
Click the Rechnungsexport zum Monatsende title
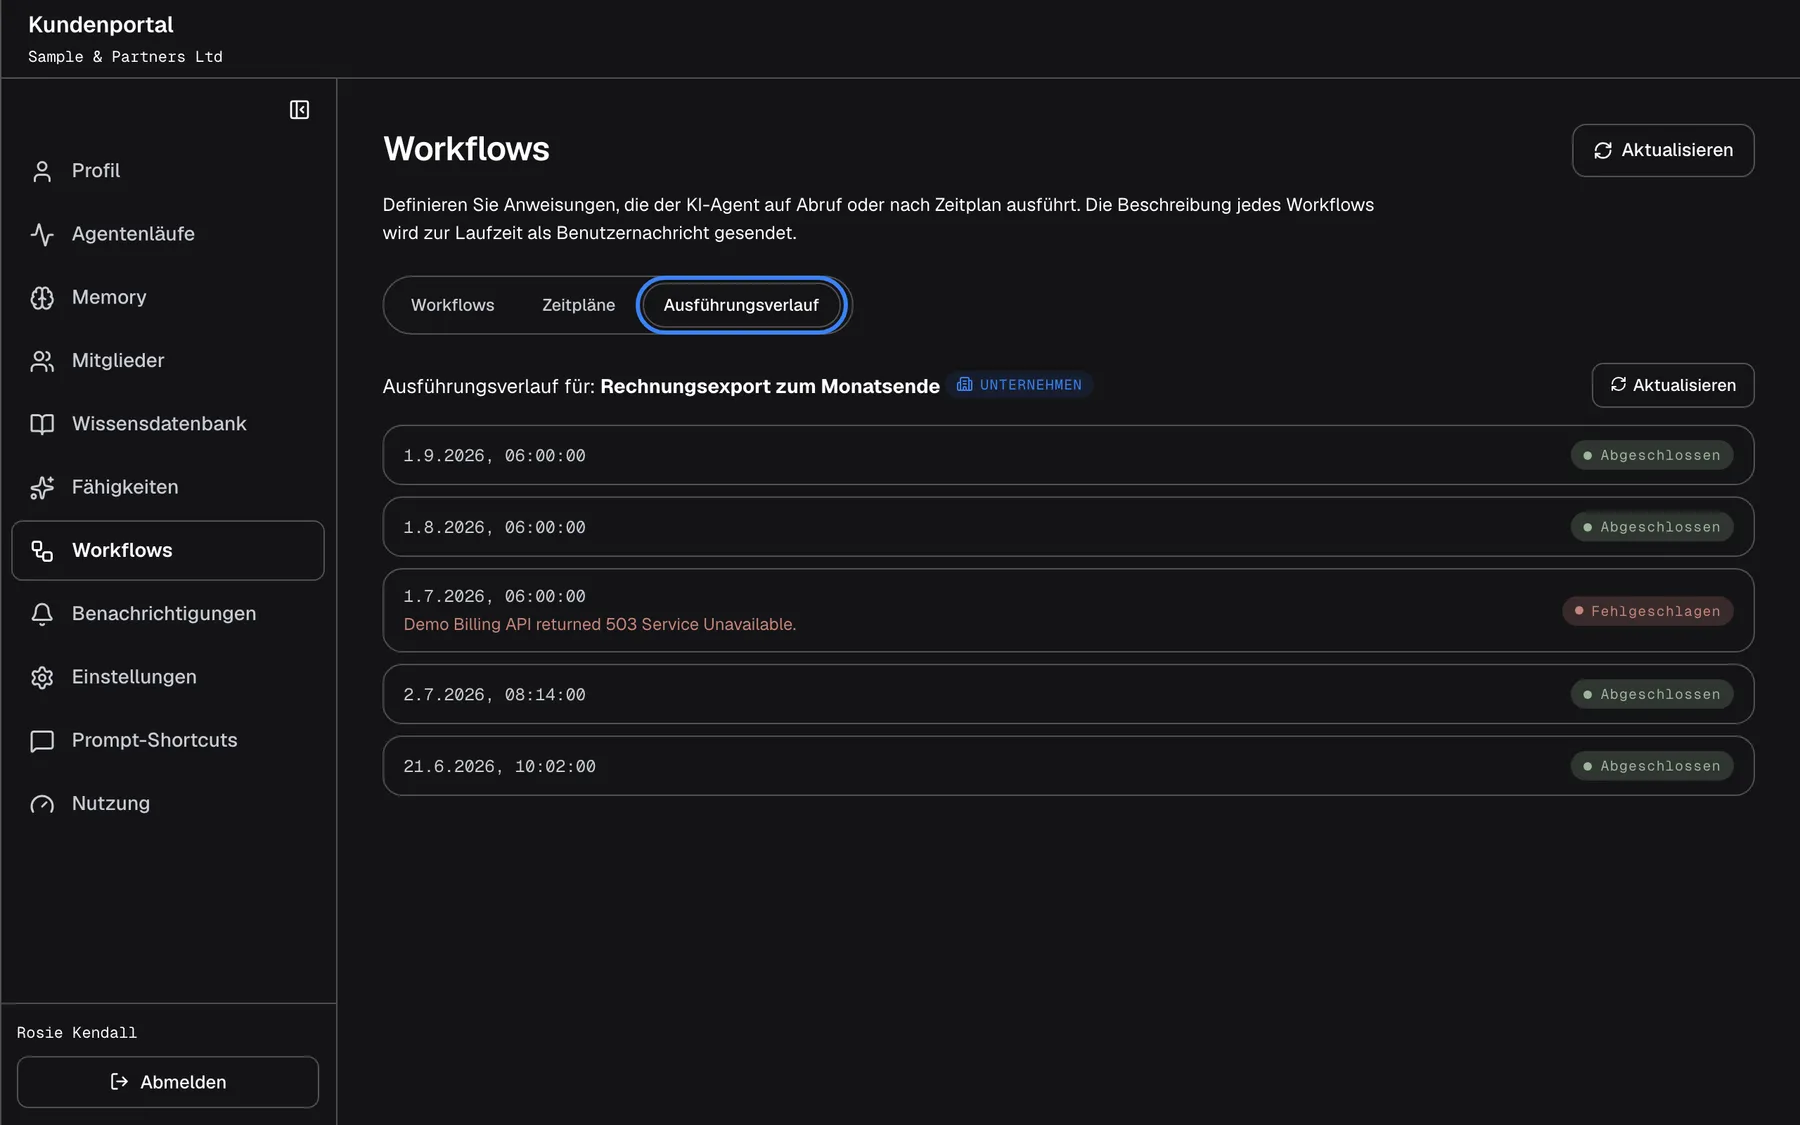(770, 386)
